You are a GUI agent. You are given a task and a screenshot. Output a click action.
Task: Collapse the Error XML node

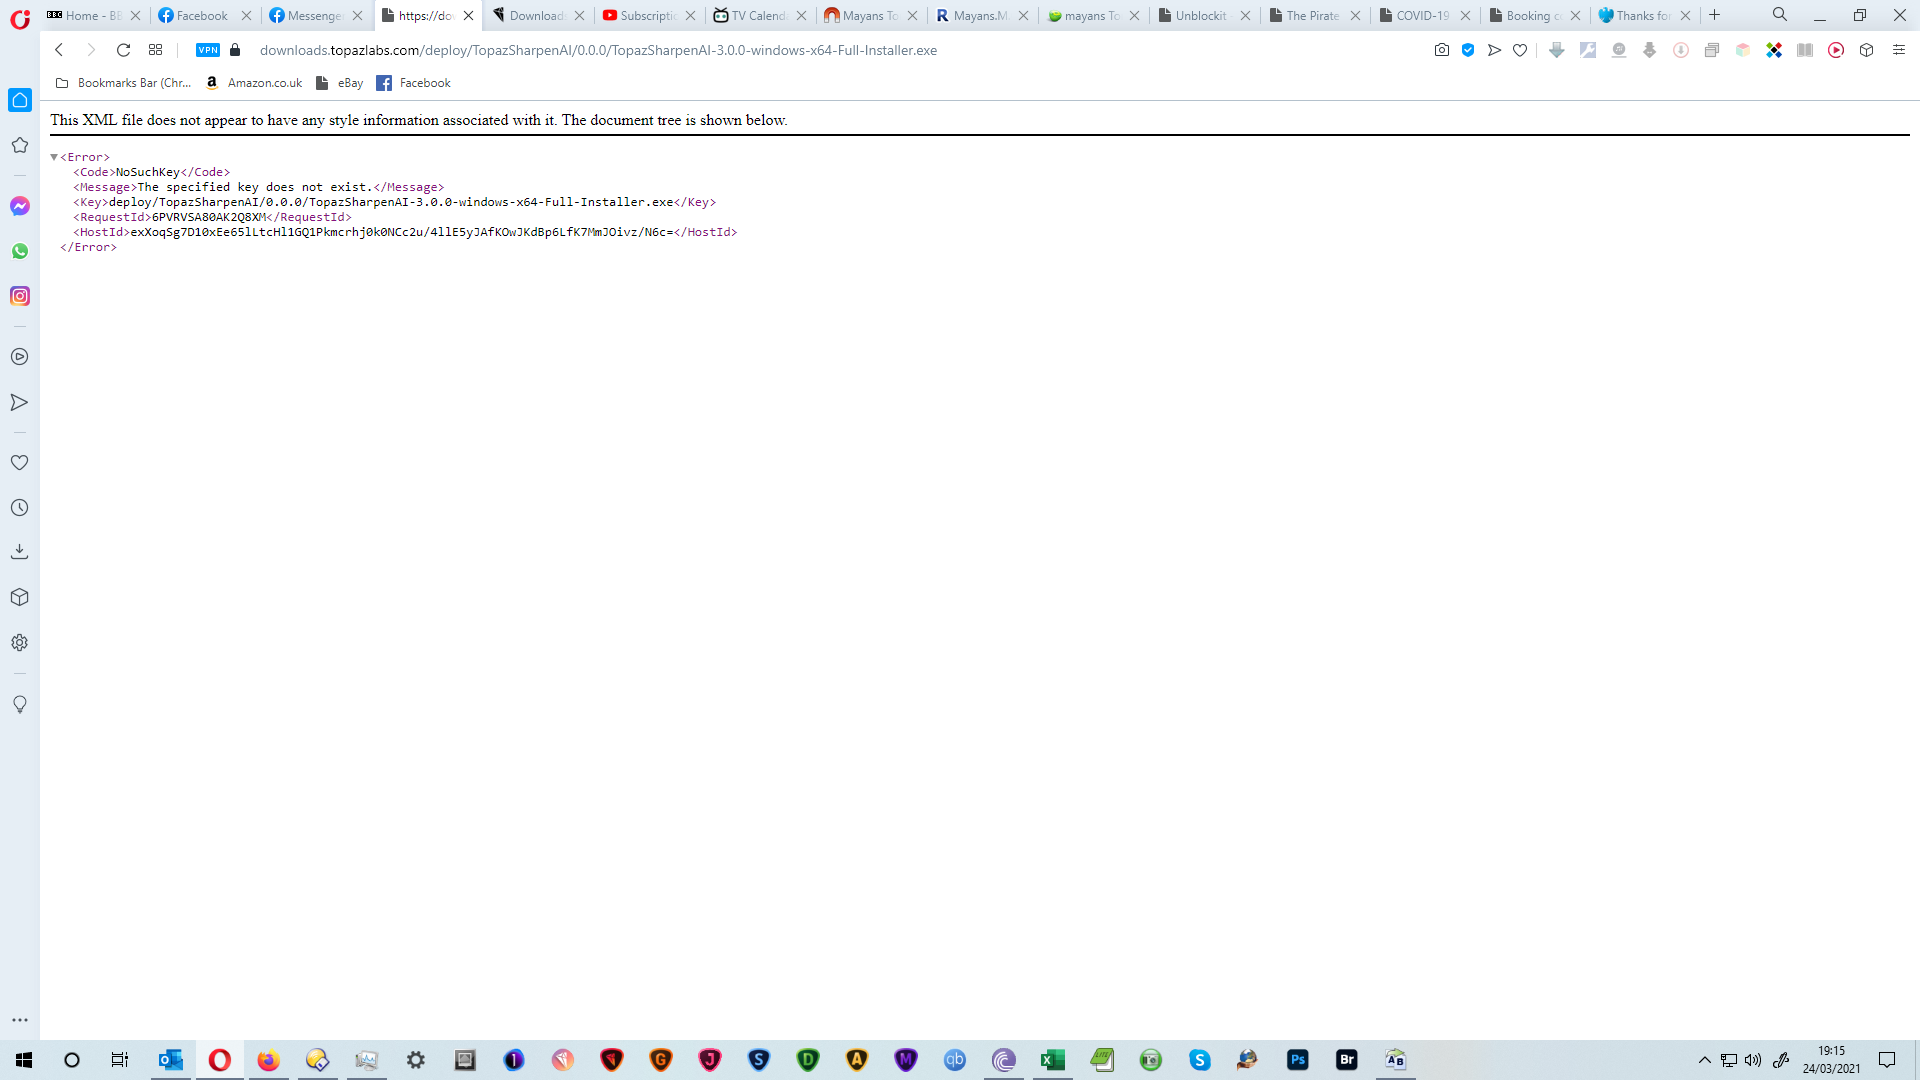tap(54, 157)
